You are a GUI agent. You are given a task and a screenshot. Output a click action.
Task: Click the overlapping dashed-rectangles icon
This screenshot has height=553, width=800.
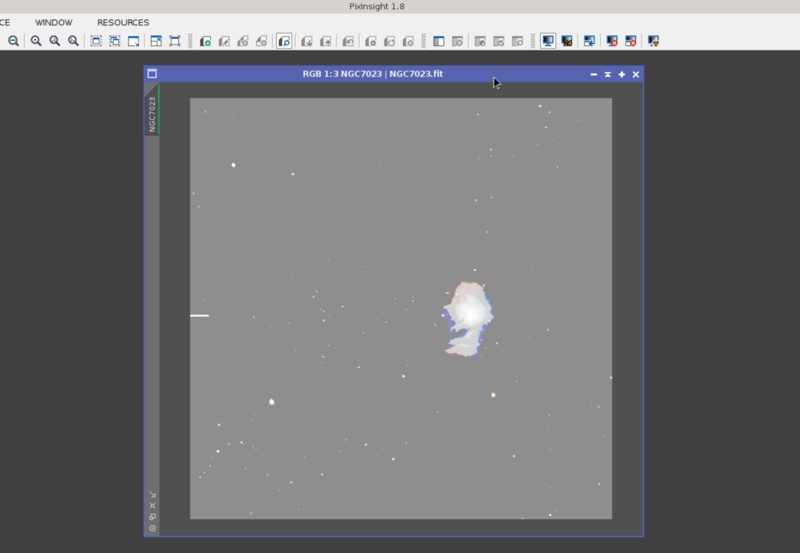click(115, 41)
